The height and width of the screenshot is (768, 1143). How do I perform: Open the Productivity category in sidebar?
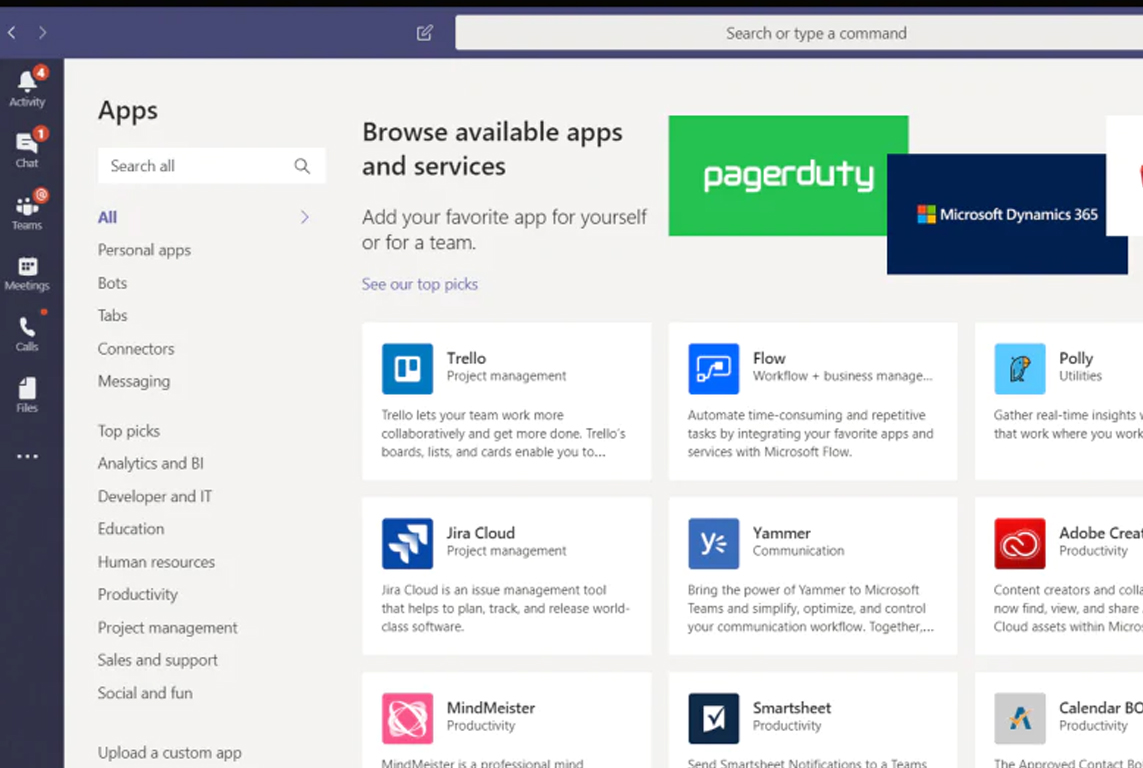(x=138, y=595)
